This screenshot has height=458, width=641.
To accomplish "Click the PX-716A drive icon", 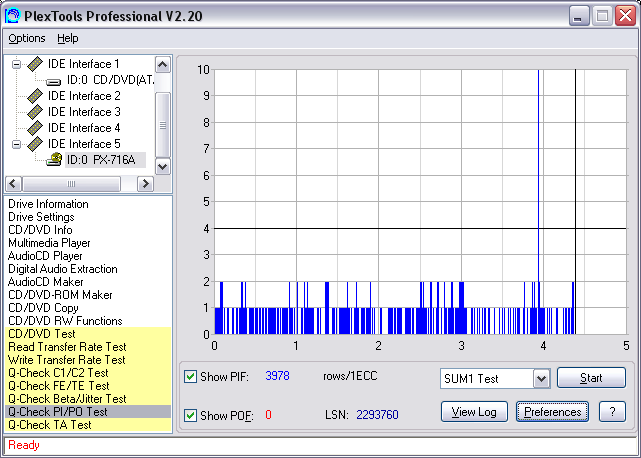I will click(x=54, y=159).
